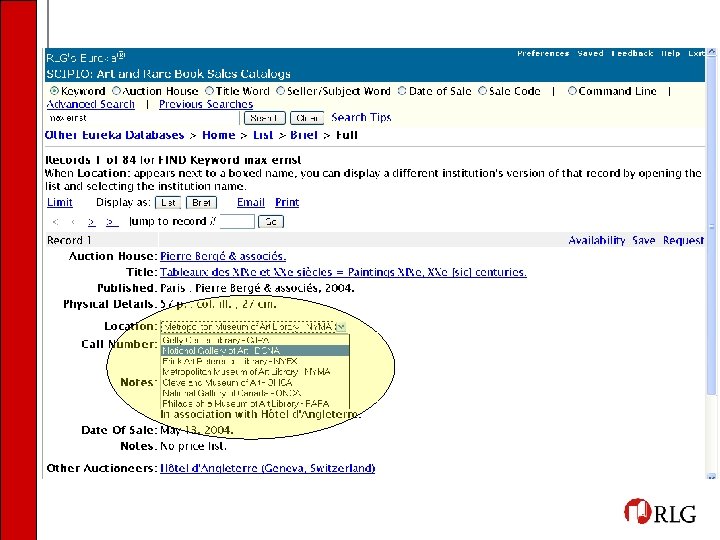
Task: Open Preferences in the top bar
Action: 543,53
